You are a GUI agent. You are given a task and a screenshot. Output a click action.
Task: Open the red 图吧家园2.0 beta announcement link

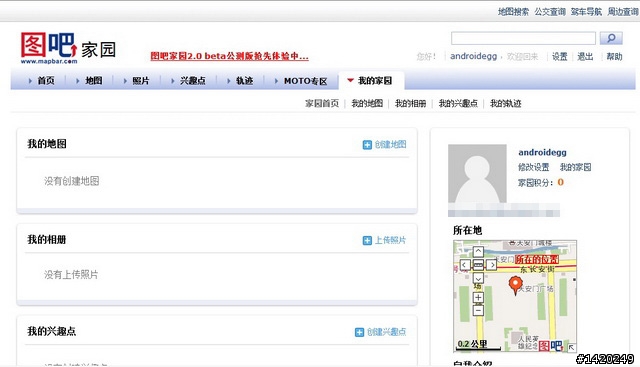point(229,56)
